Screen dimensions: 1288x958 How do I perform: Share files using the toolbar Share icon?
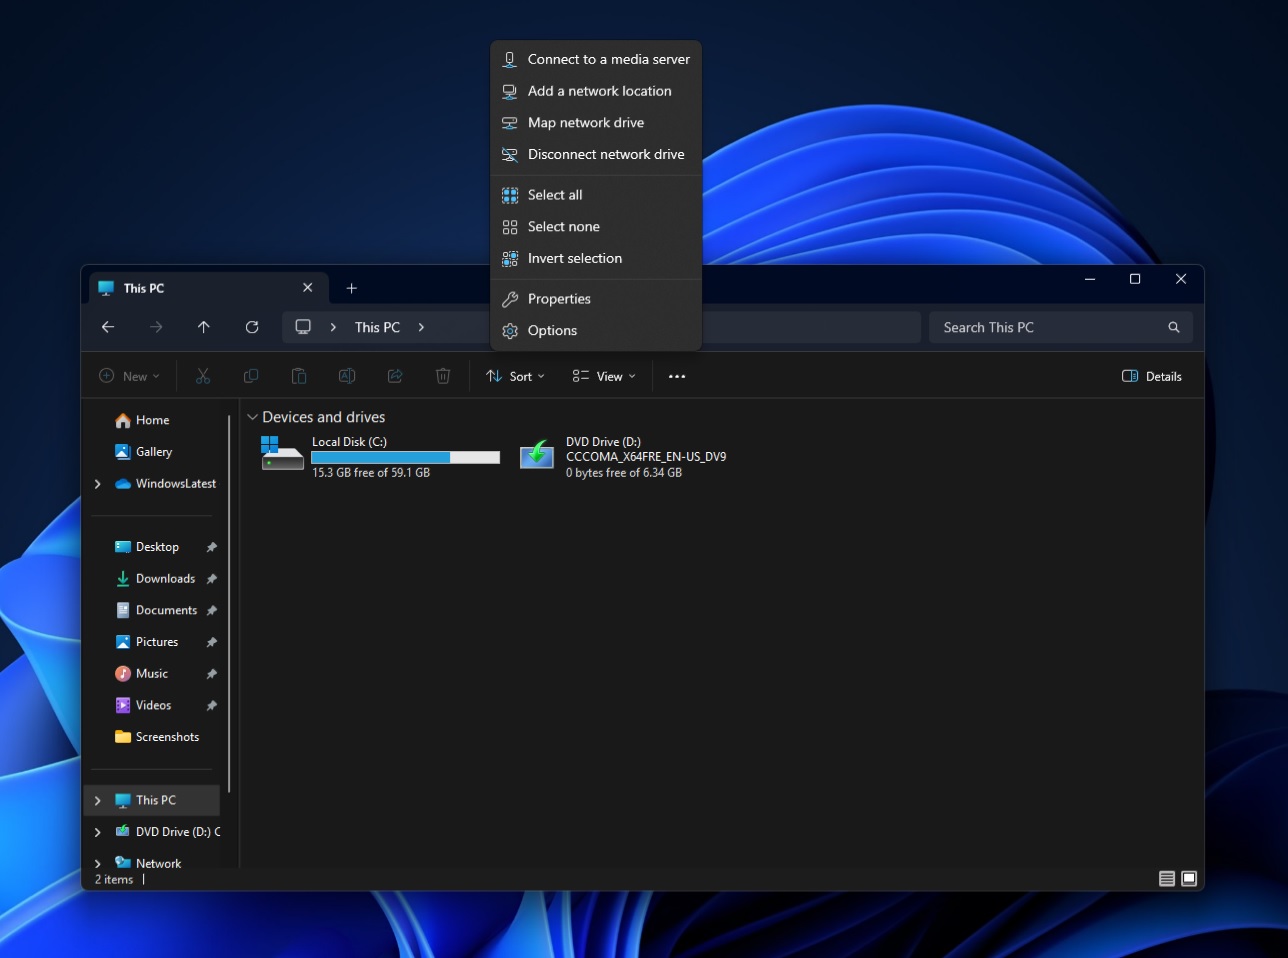point(395,376)
